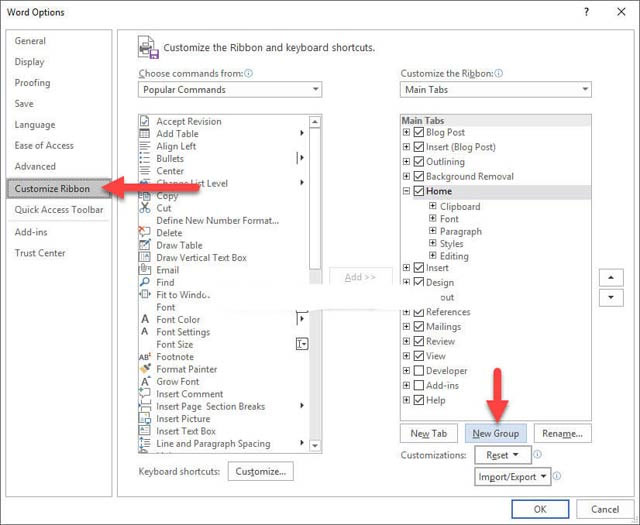Image resolution: width=640 pixels, height=525 pixels.
Task: Click info icon beside Choose commands from
Action: 248,73
